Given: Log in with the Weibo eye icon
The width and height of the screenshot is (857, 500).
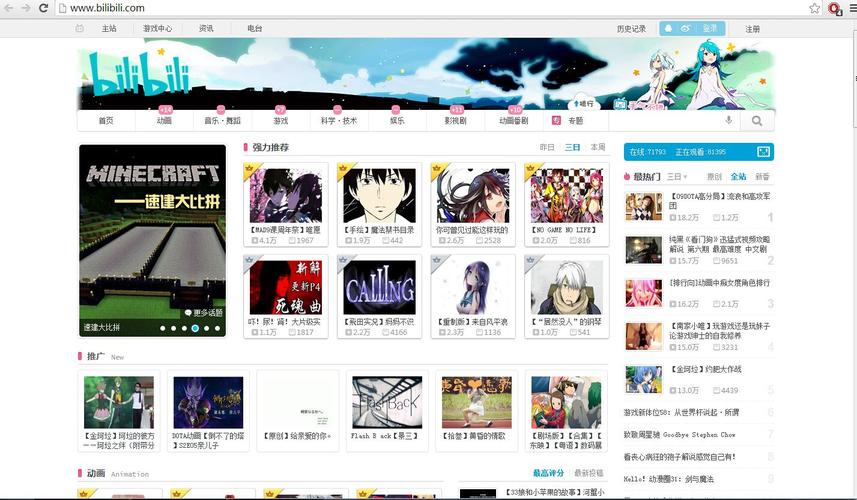Looking at the screenshot, I should click(x=685, y=28).
